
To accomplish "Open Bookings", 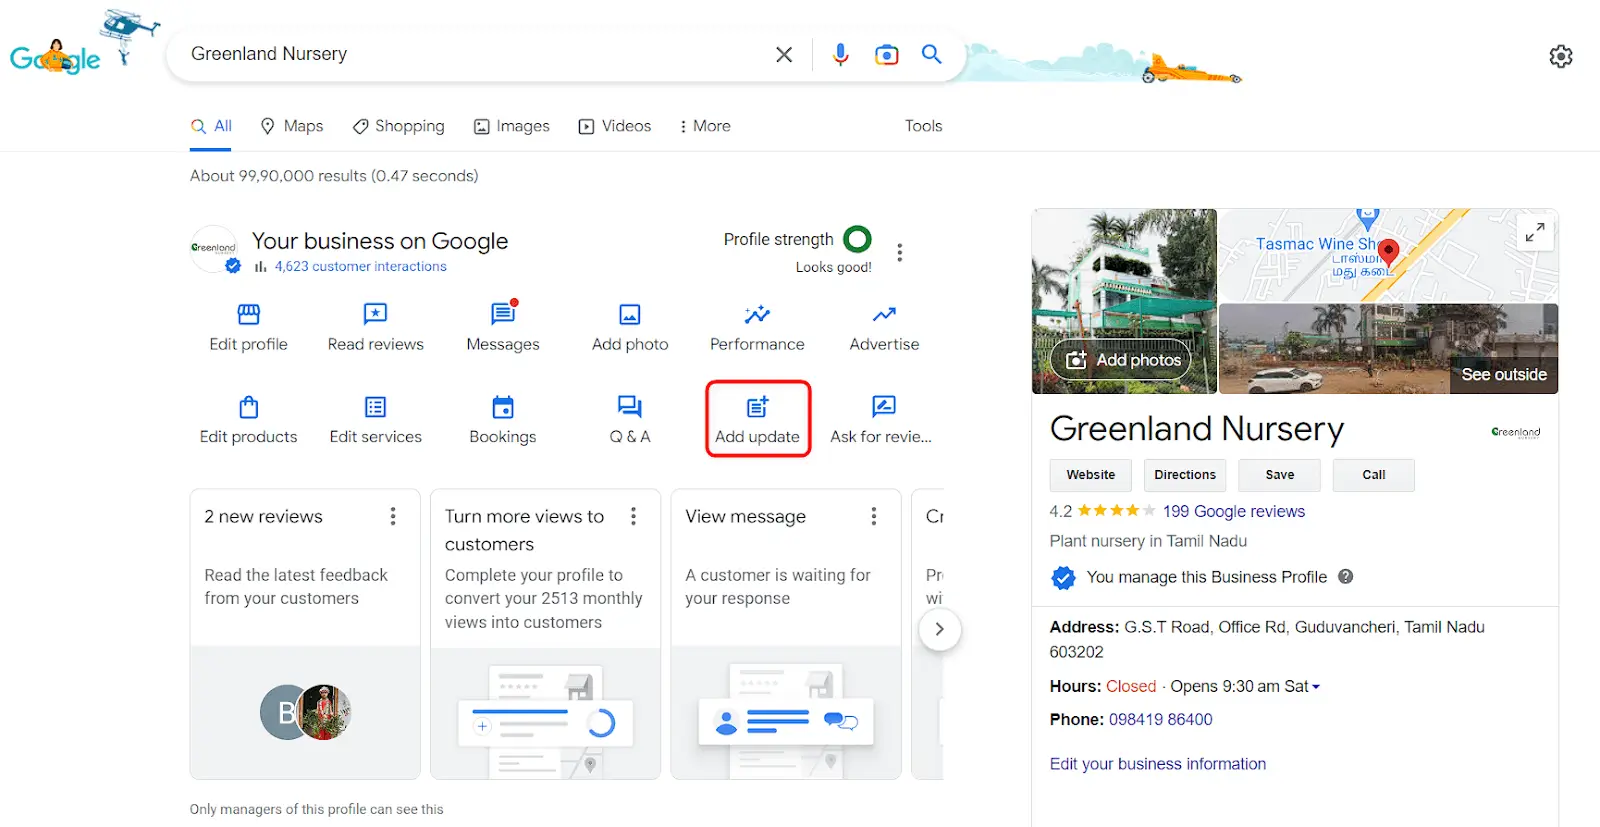I will tap(503, 421).
